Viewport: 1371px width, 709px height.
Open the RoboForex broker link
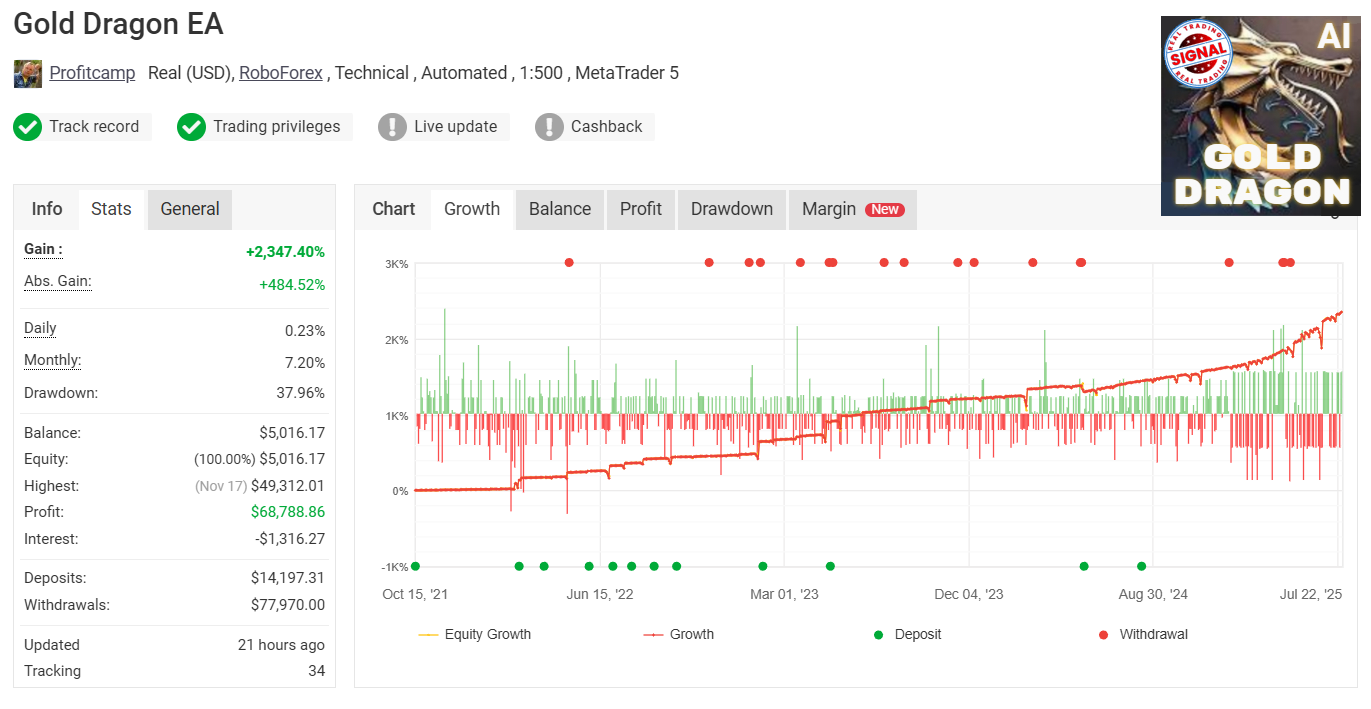[281, 73]
